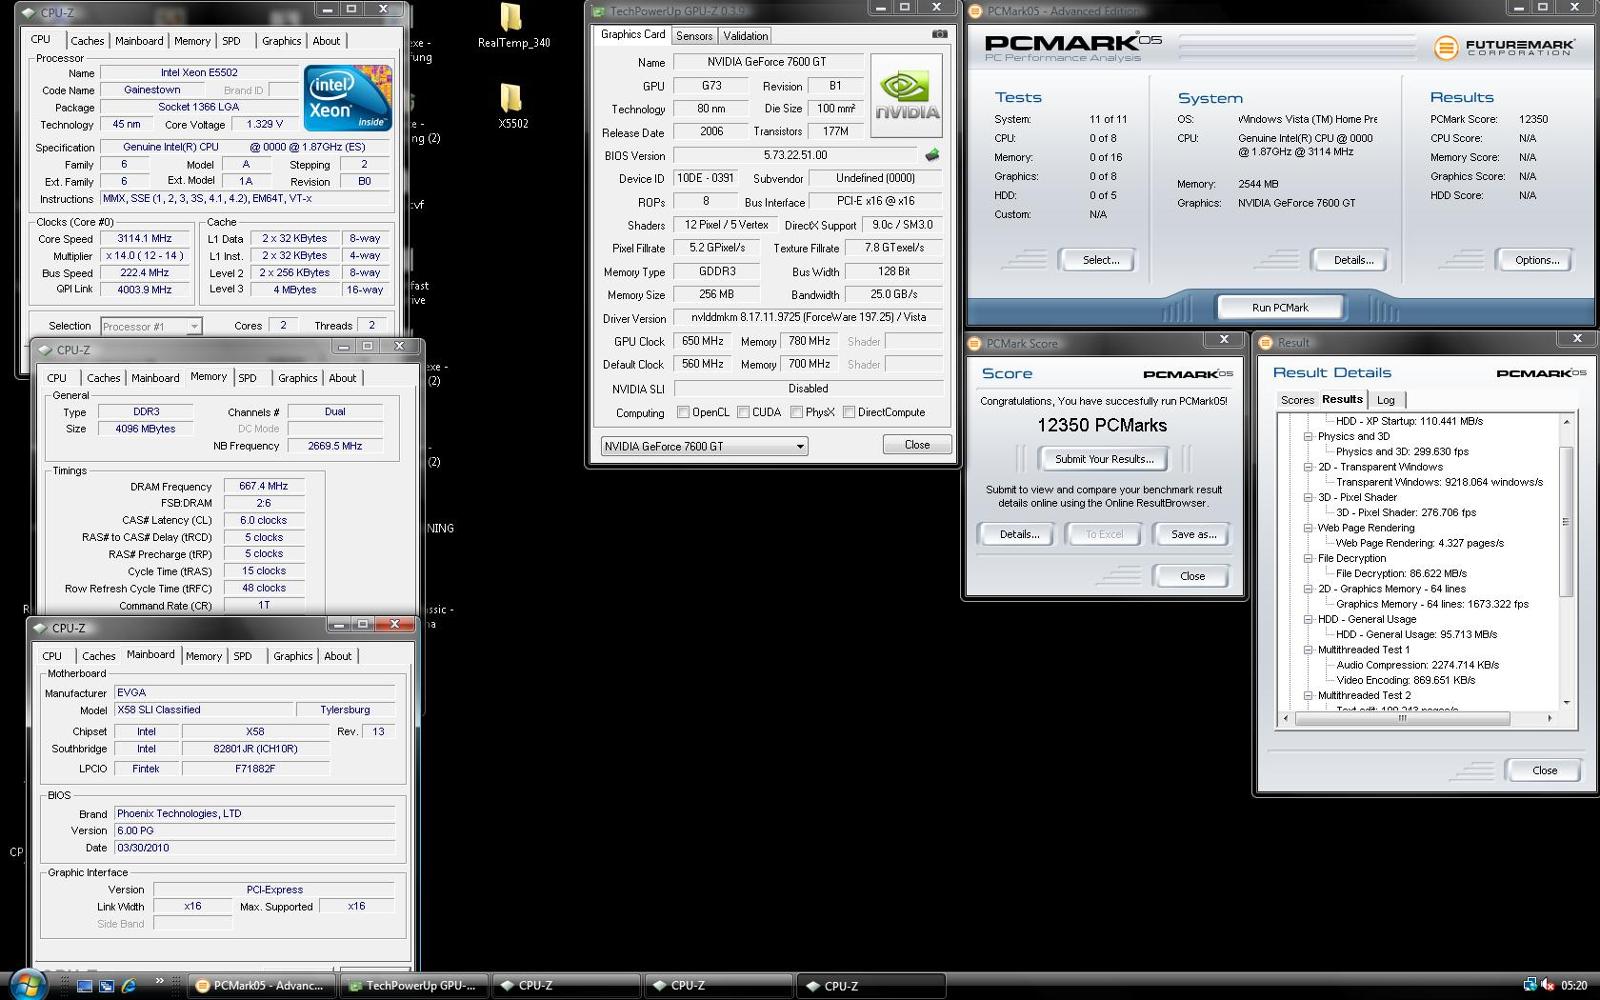Viewport: 1600px width, 1000px height.
Task: Collapse the 3D - Pixel Shader node
Action: 1307,497
